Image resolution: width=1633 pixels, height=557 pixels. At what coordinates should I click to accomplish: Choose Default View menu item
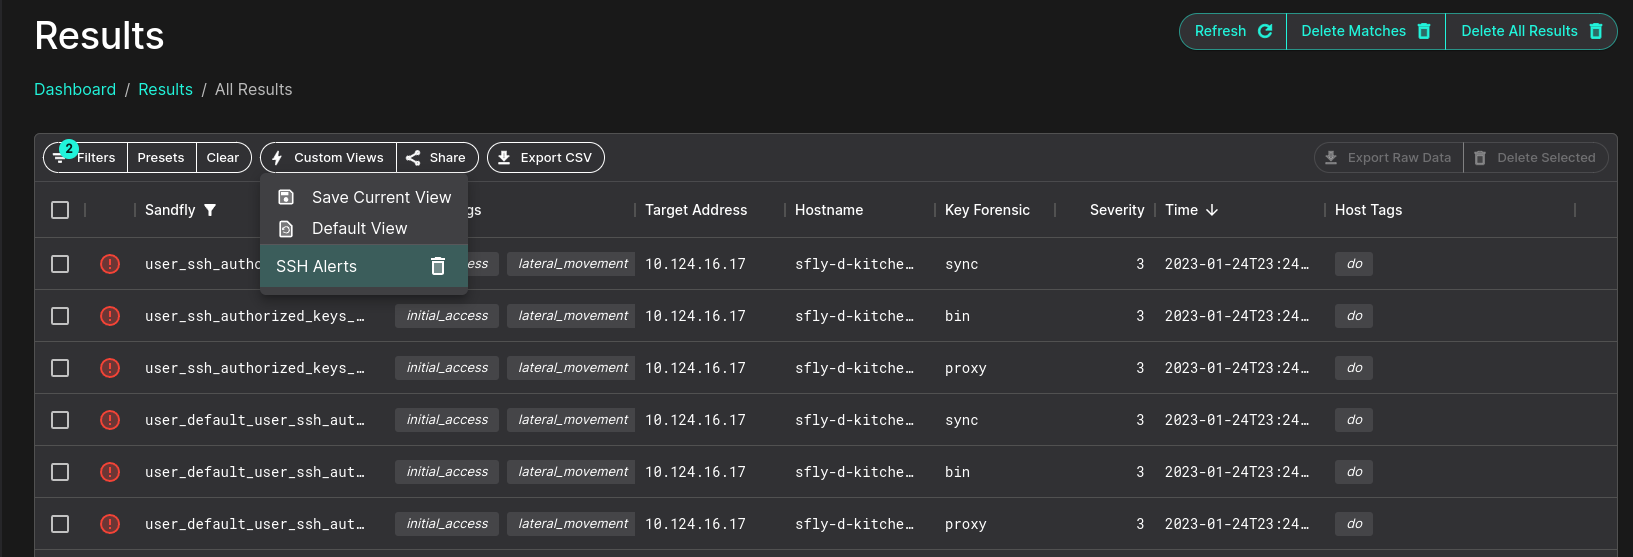click(364, 228)
